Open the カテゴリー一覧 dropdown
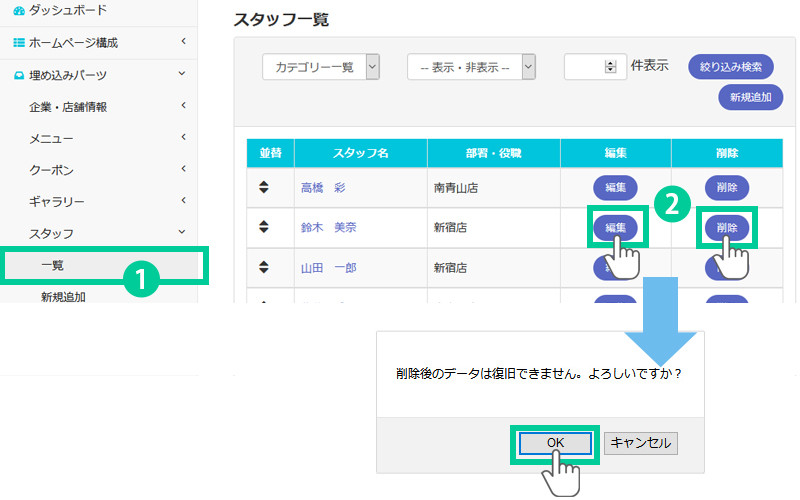800x500 pixels. click(321, 67)
